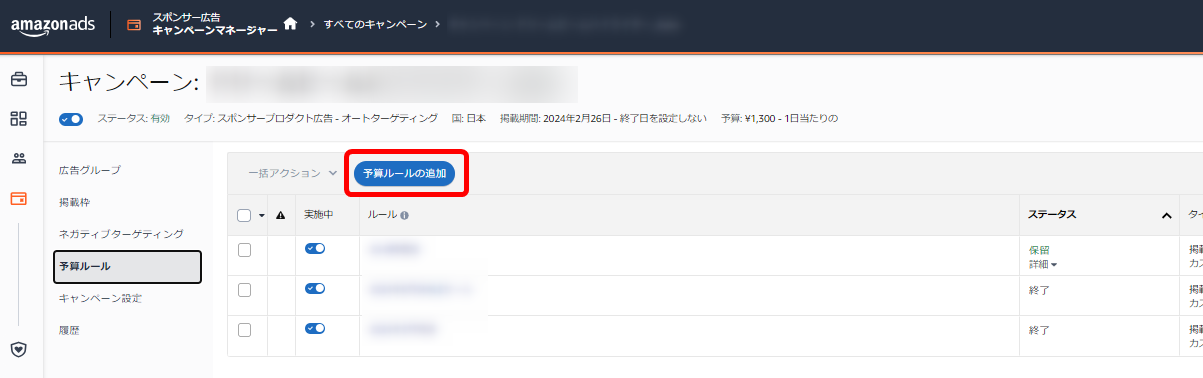Click the ルール column header
Viewport: 1203px width, 378px height.
[x=382, y=215]
